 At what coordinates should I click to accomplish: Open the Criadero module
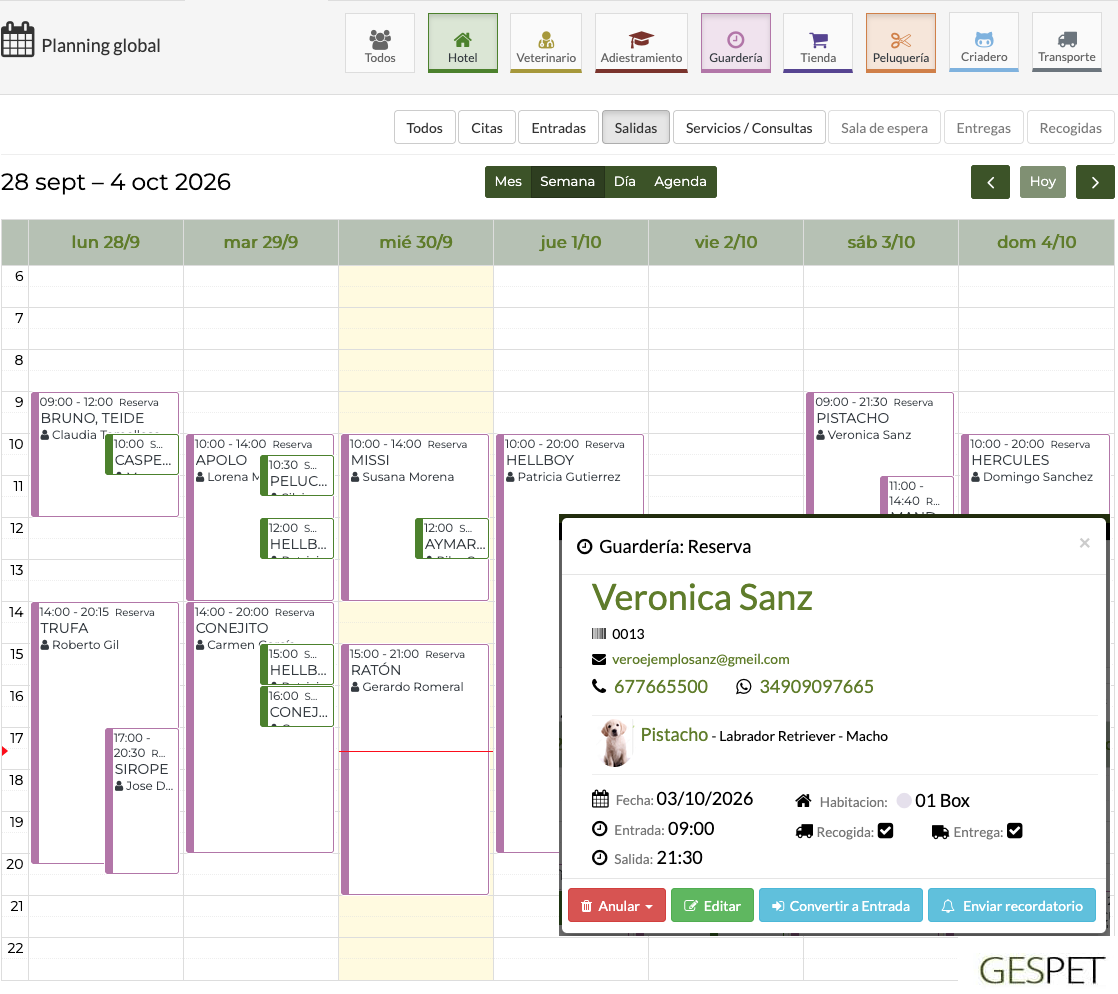[984, 43]
